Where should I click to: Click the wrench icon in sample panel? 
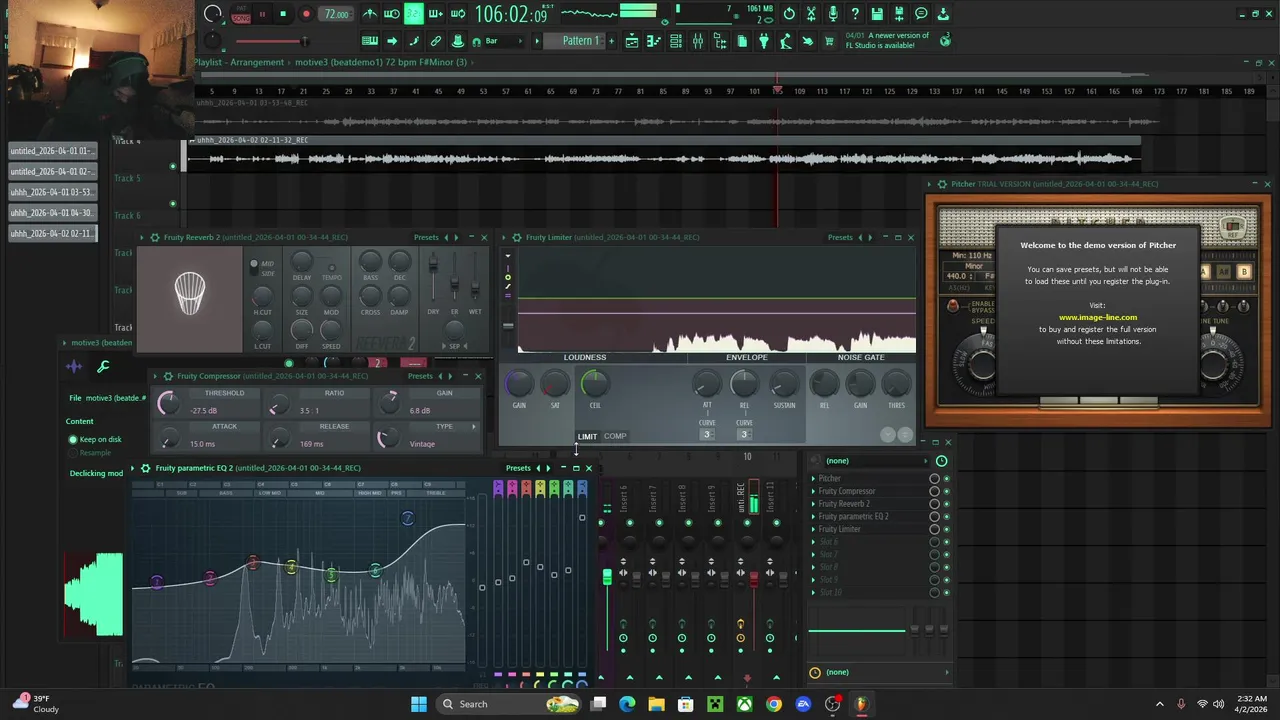pos(102,367)
